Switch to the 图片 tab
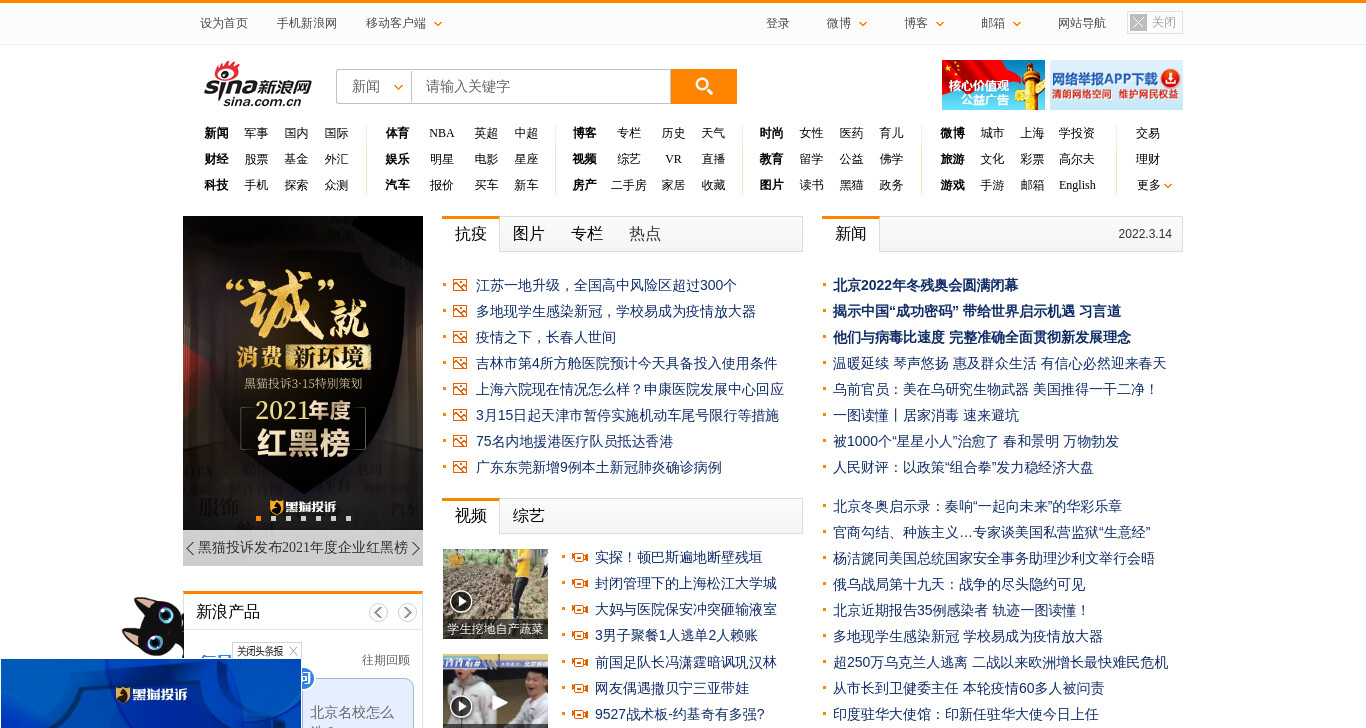This screenshot has height=728, width=1366. tap(529, 234)
